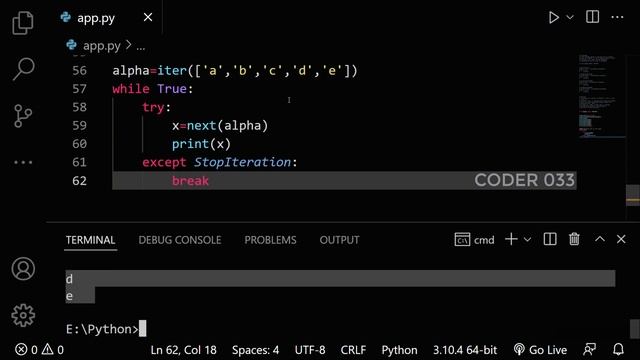Click the terminal scrollbar thumb
This screenshot has width=640, height=360.
(635, 329)
